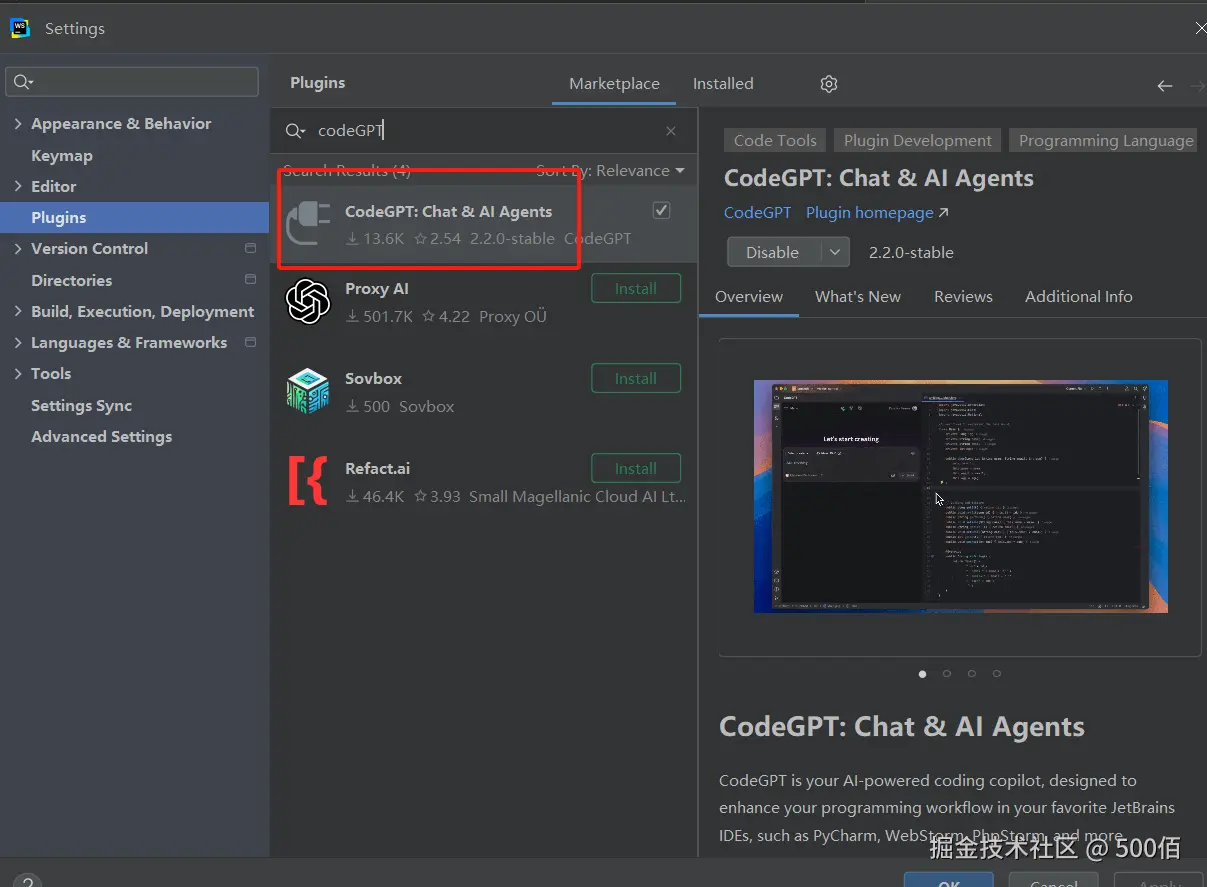1207x887 pixels.
Task: Click Directories project-level icon
Action: pyautogui.click(x=250, y=280)
